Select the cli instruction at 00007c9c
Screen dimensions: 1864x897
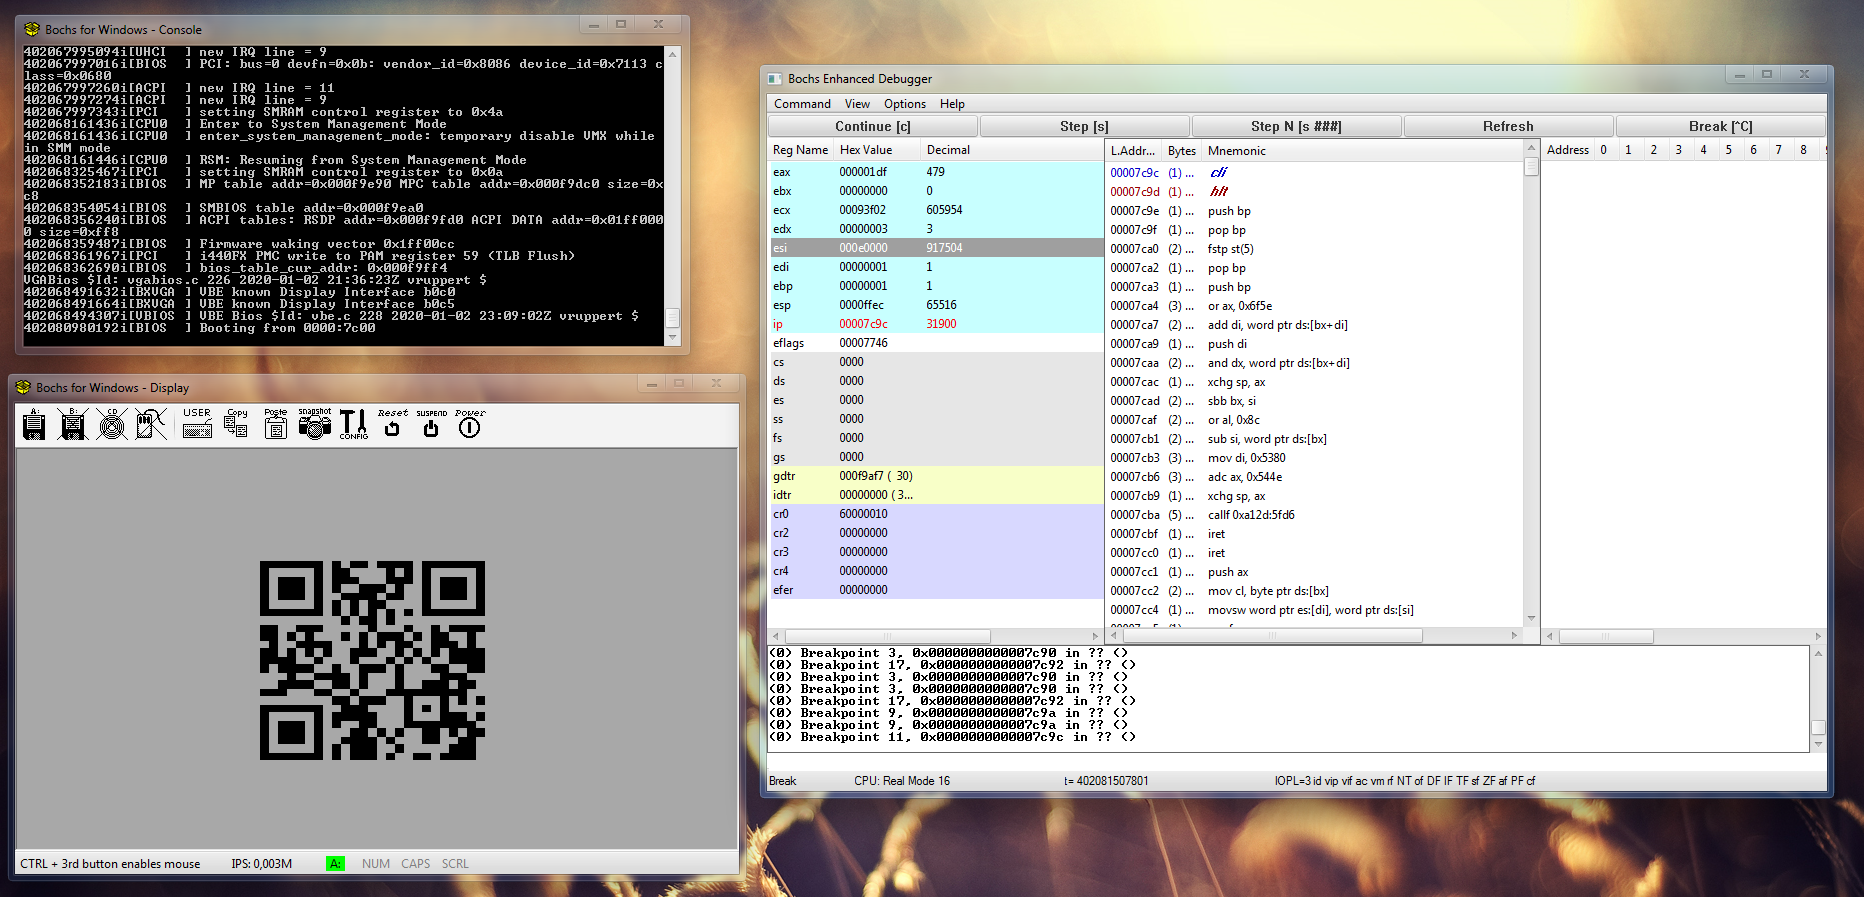point(1314,173)
